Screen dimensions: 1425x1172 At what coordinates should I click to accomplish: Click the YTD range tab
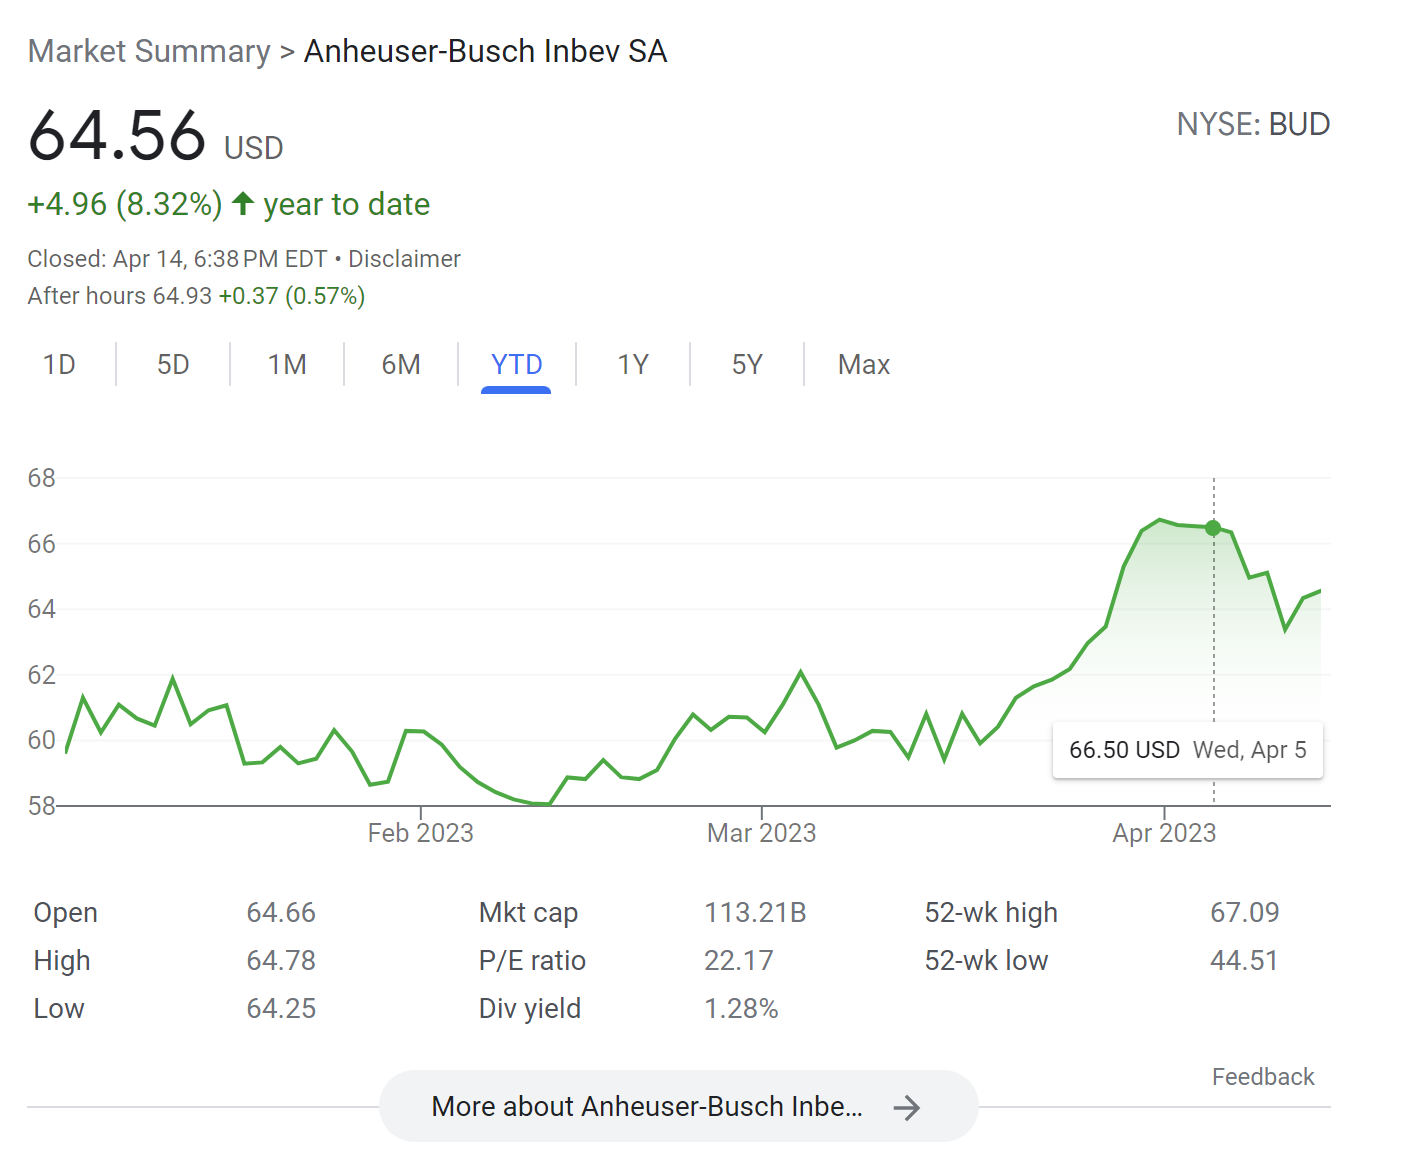click(x=516, y=364)
